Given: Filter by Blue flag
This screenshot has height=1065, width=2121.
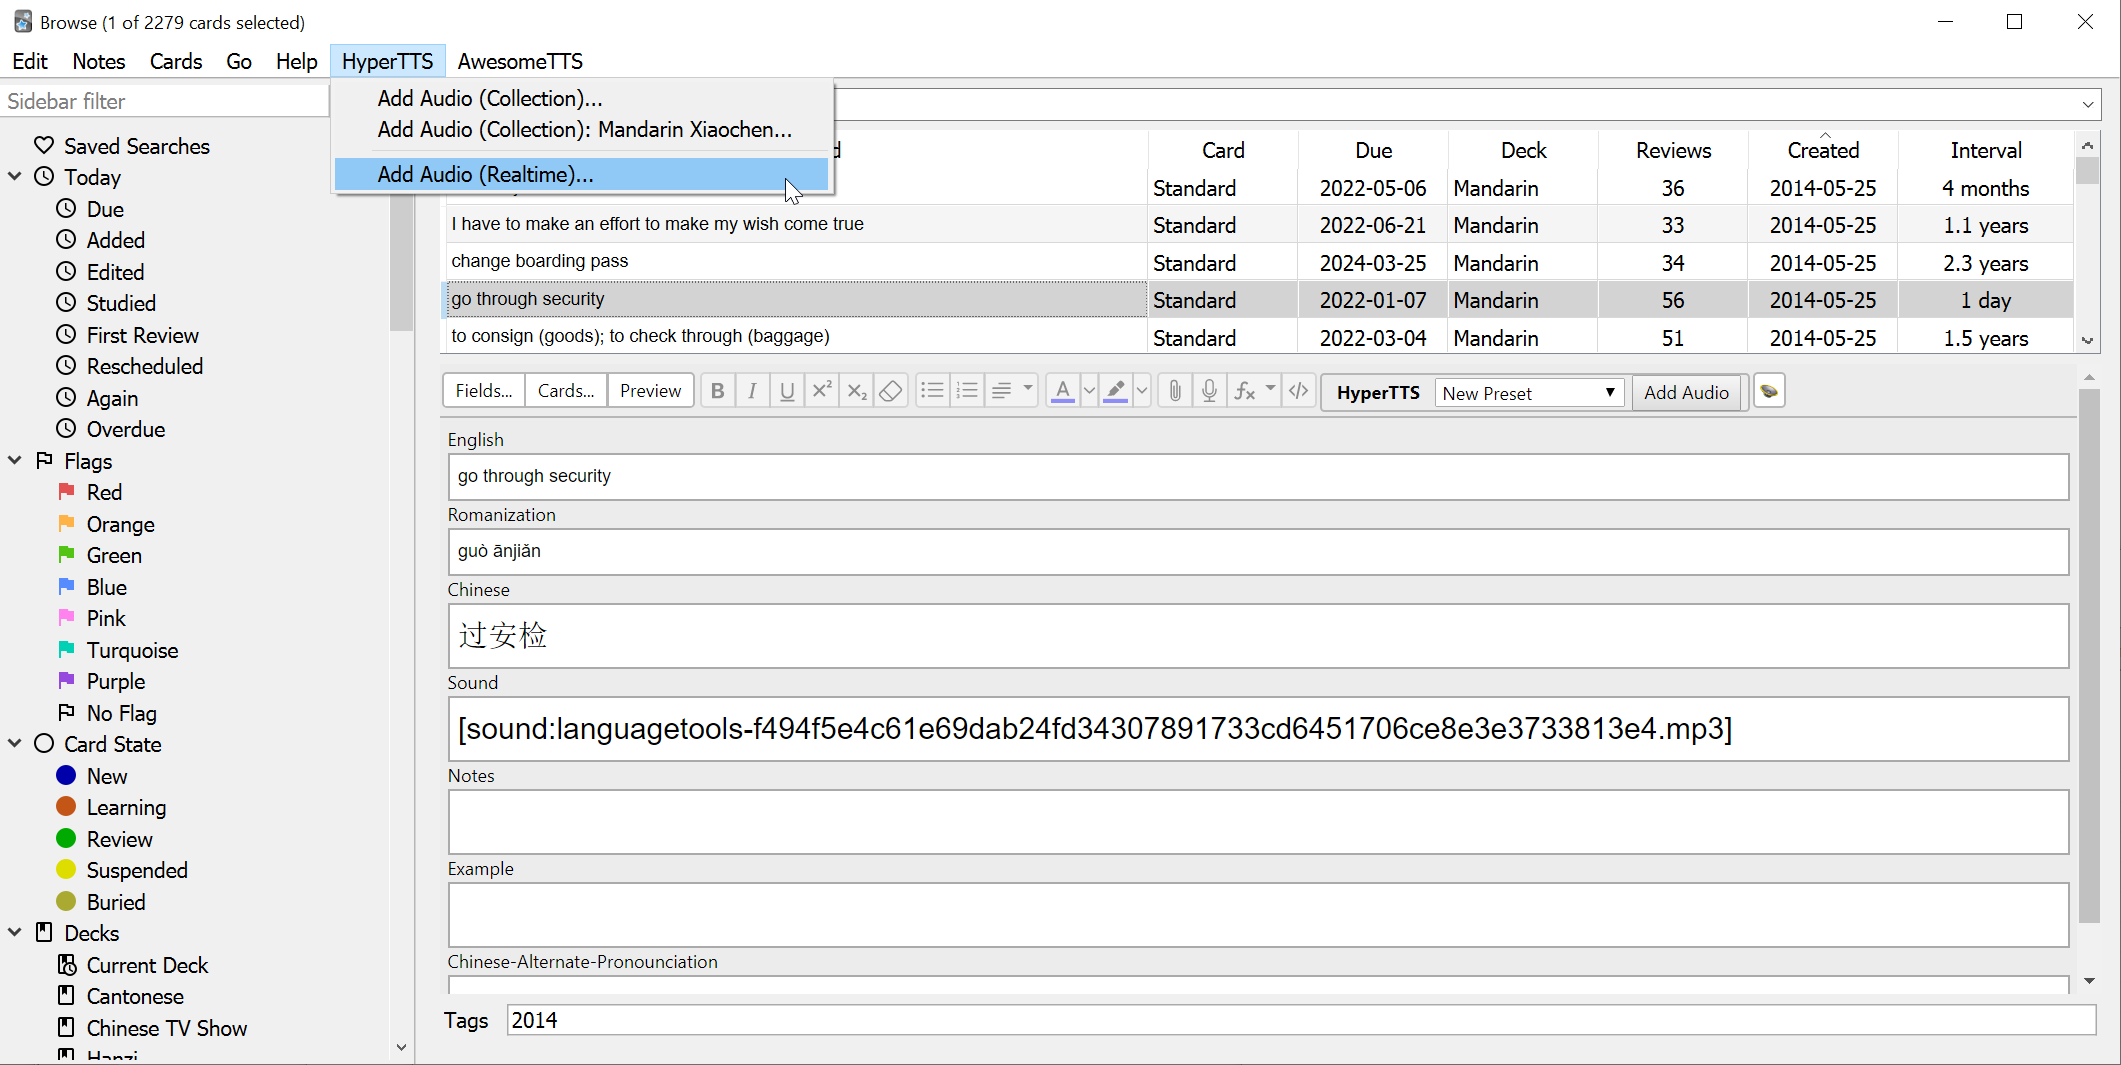Looking at the screenshot, I should [x=106, y=587].
